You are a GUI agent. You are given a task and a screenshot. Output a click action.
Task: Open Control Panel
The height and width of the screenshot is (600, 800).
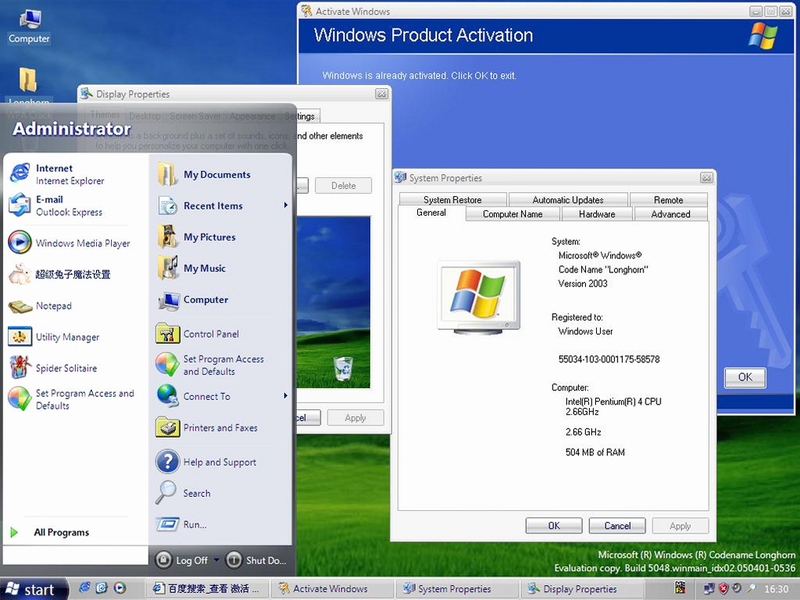[198, 334]
